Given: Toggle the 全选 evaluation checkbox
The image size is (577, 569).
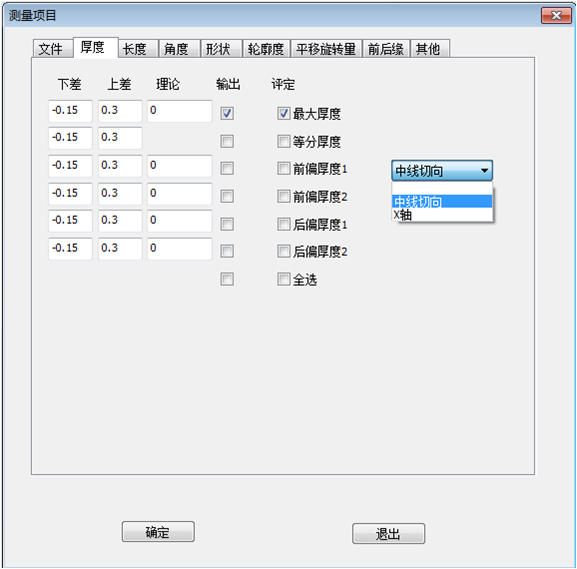Looking at the screenshot, I should pyautogui.click(x=283, y=279).
